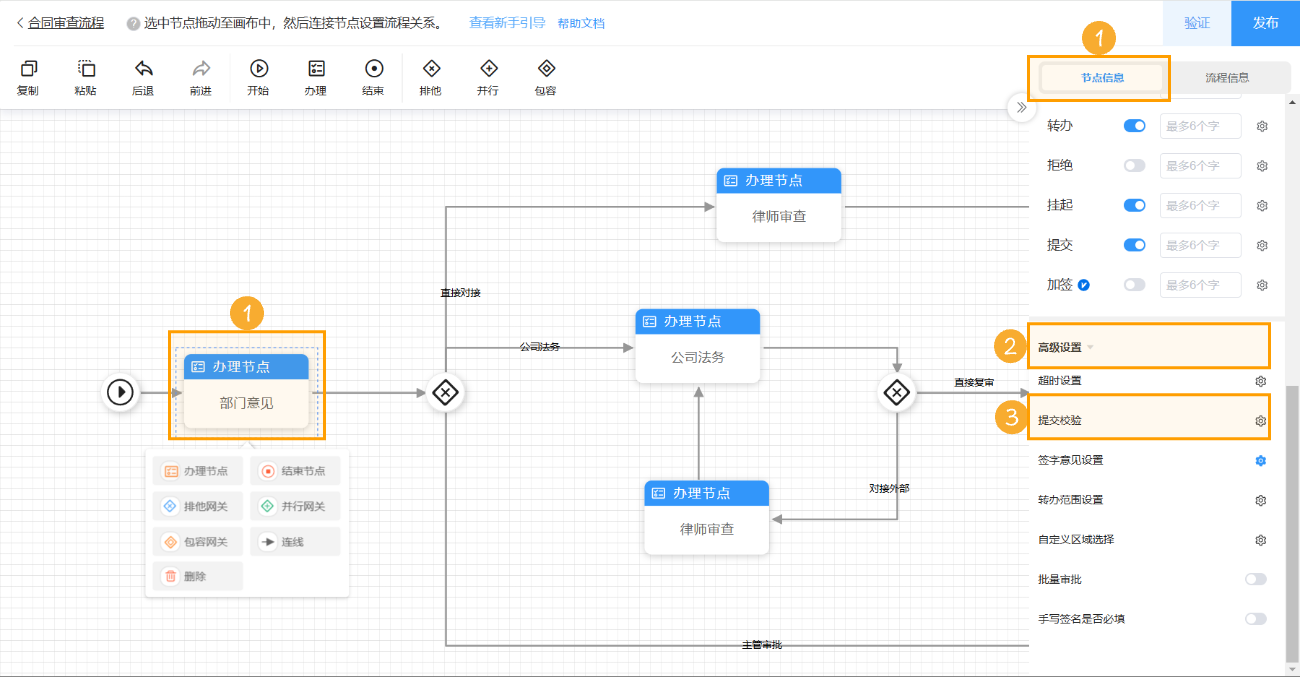Collapse the right panel with double-chevron
Image resolution: width=1300 pixels, height=677 pixels.
1021,107
